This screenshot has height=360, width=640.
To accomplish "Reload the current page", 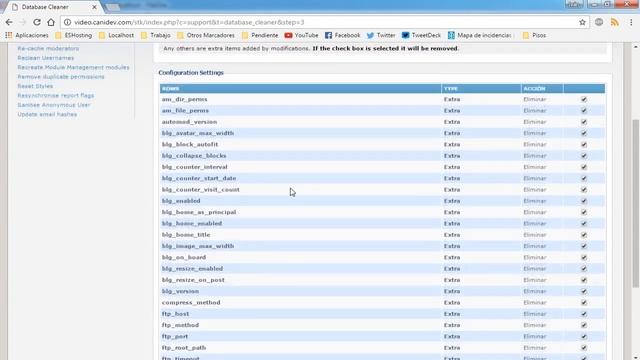I will pos(37,22).
